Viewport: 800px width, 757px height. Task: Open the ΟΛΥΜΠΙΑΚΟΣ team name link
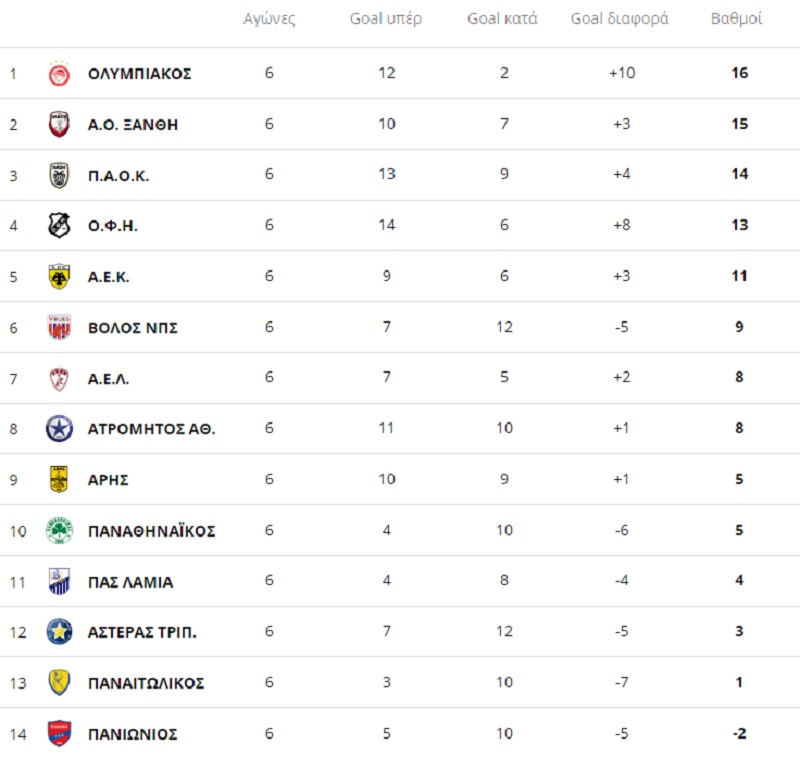140,73
